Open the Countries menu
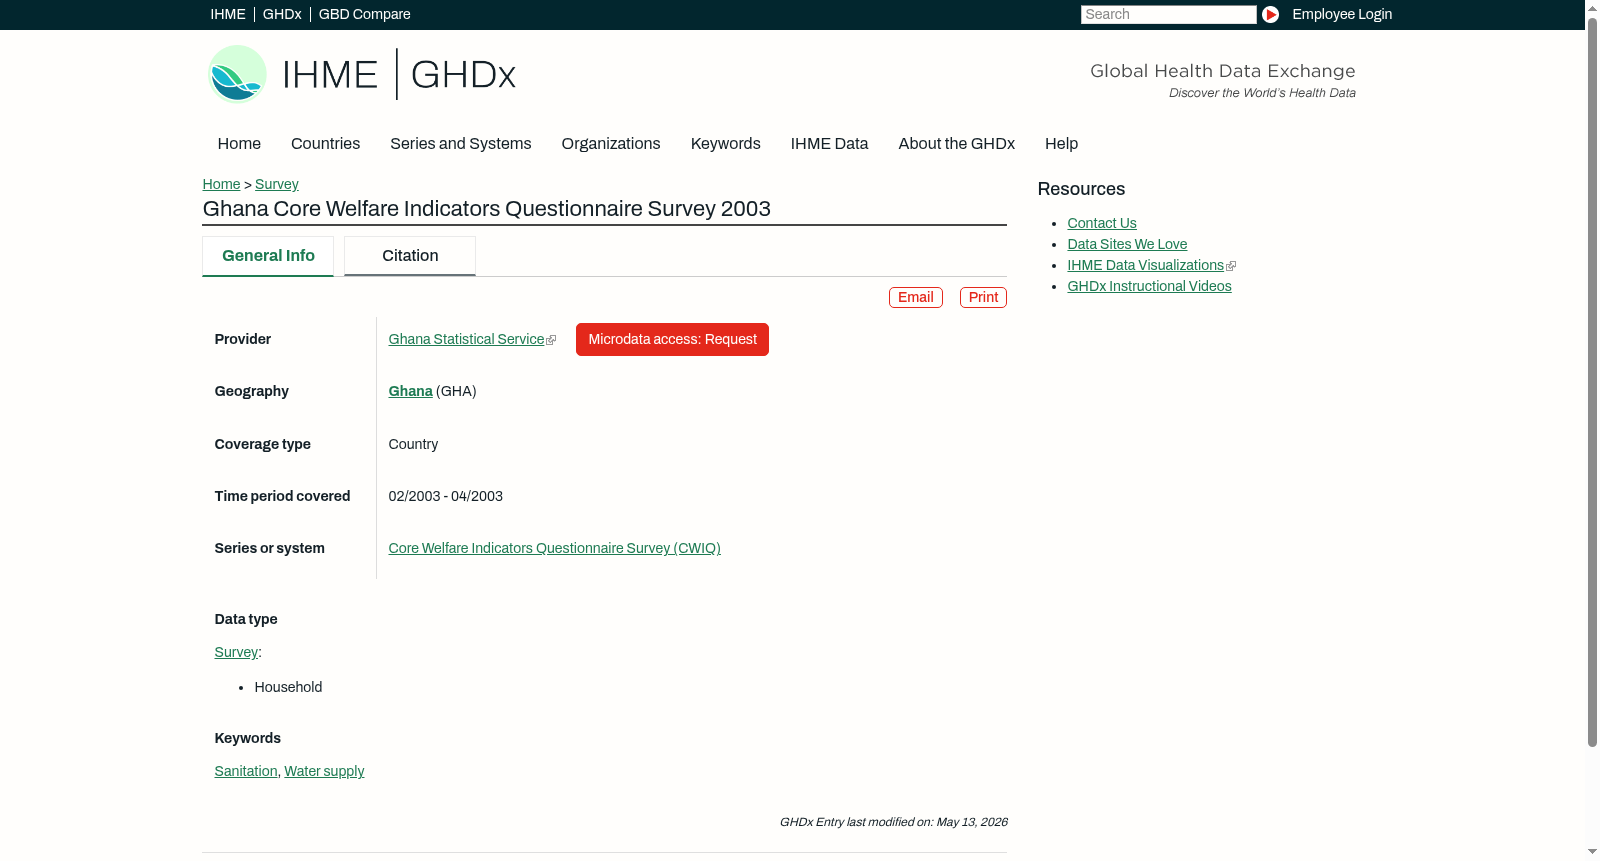1600x861 pixels. tap(325, 143)
